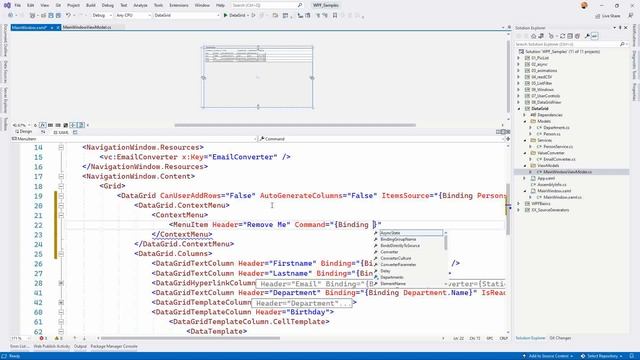Click swap panes icon between Design and XAML
This screenshot has height=360, width=640.
point(43,132)
